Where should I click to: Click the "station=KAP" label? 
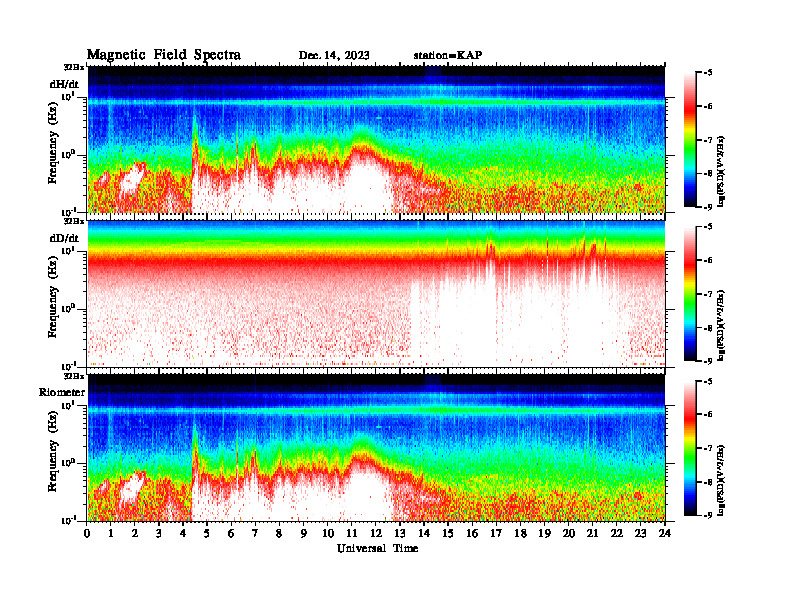(x=448, y=55)
